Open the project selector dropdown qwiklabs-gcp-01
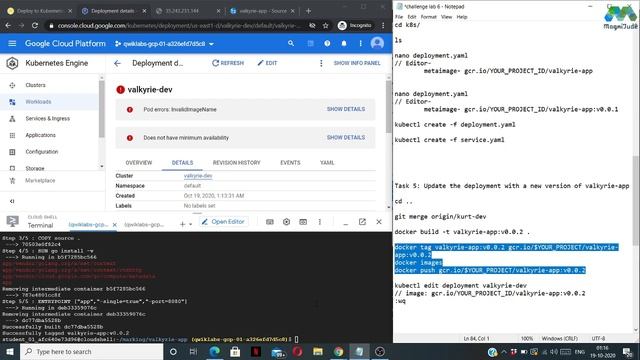The height and width of the screenshot is (360, 640). pos(164,44)
